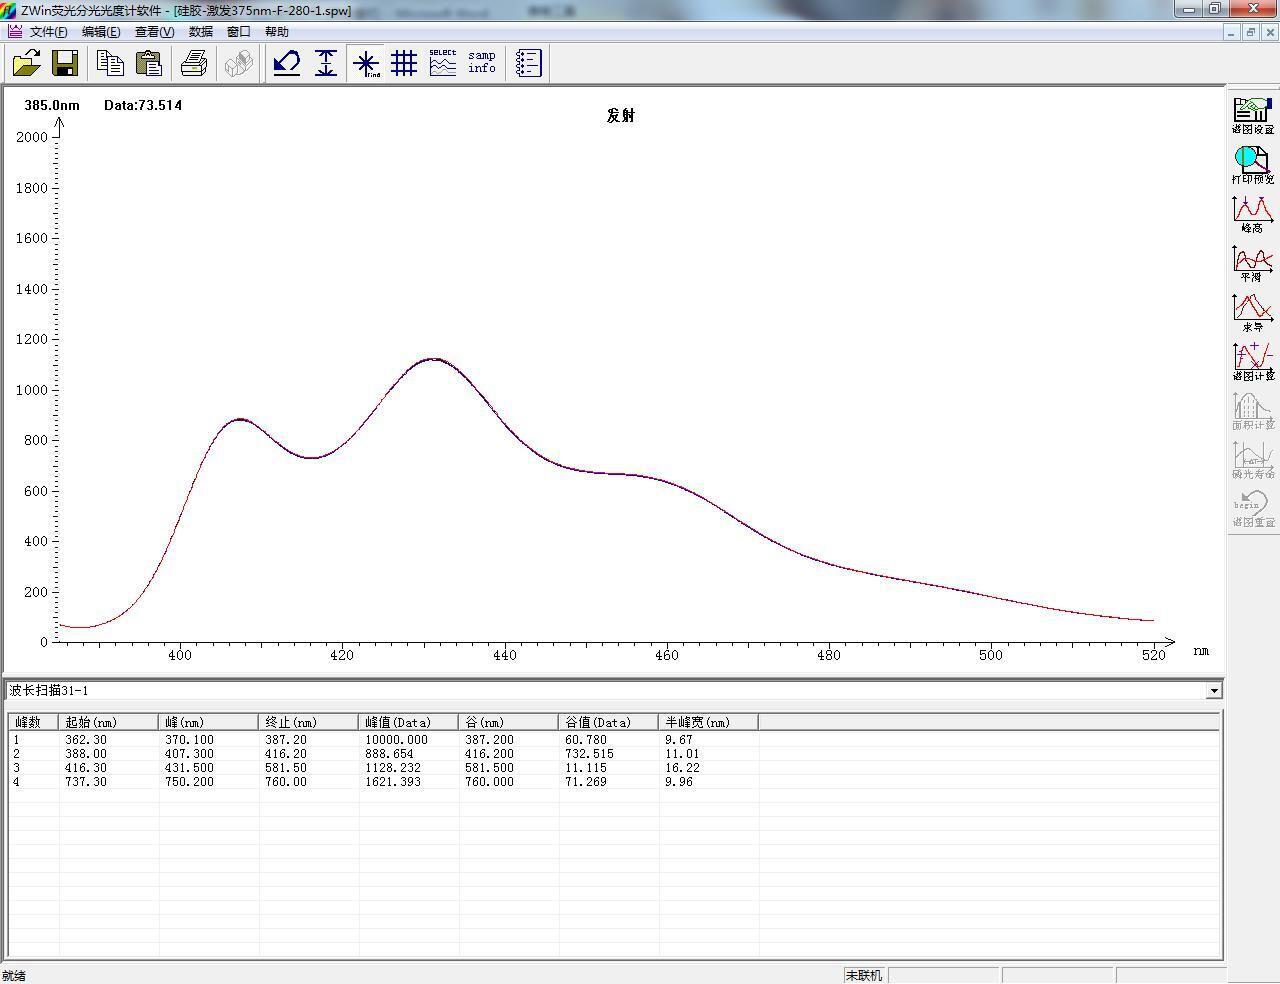
Task: Click the undo zoom arrow icon
Action: [x=287, y=63]
